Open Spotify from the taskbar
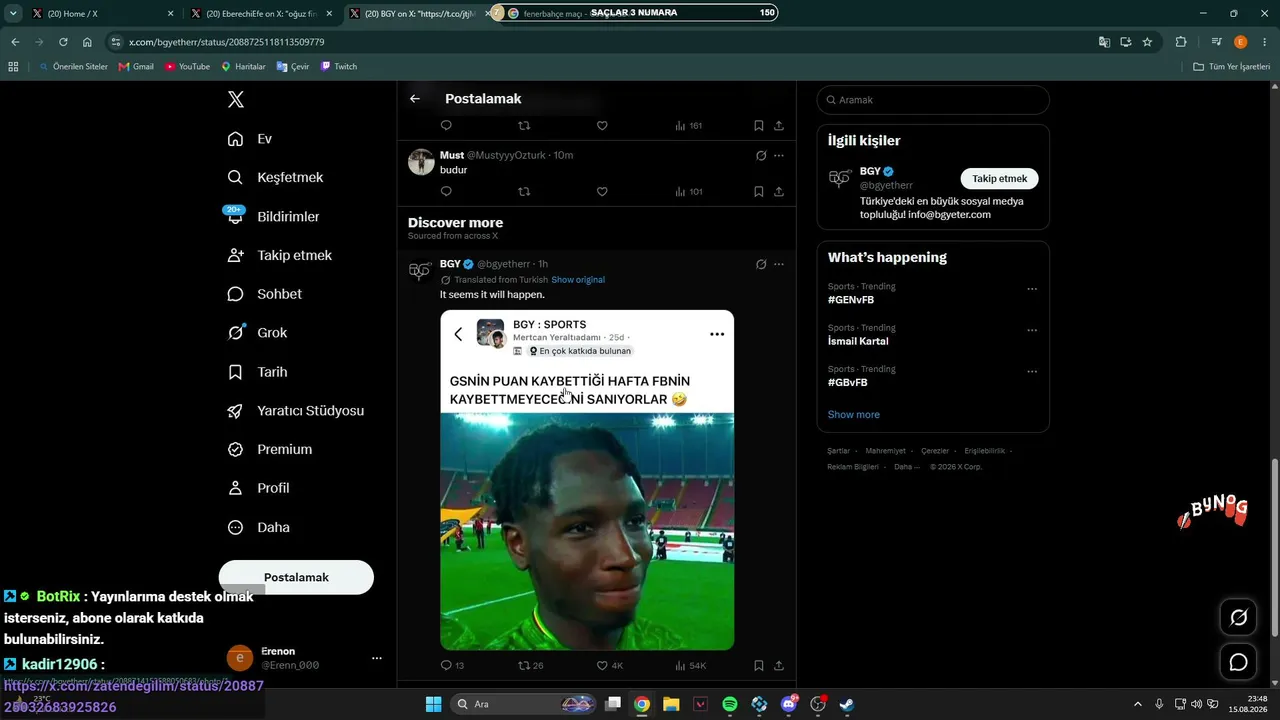 [x=730, y=704]
